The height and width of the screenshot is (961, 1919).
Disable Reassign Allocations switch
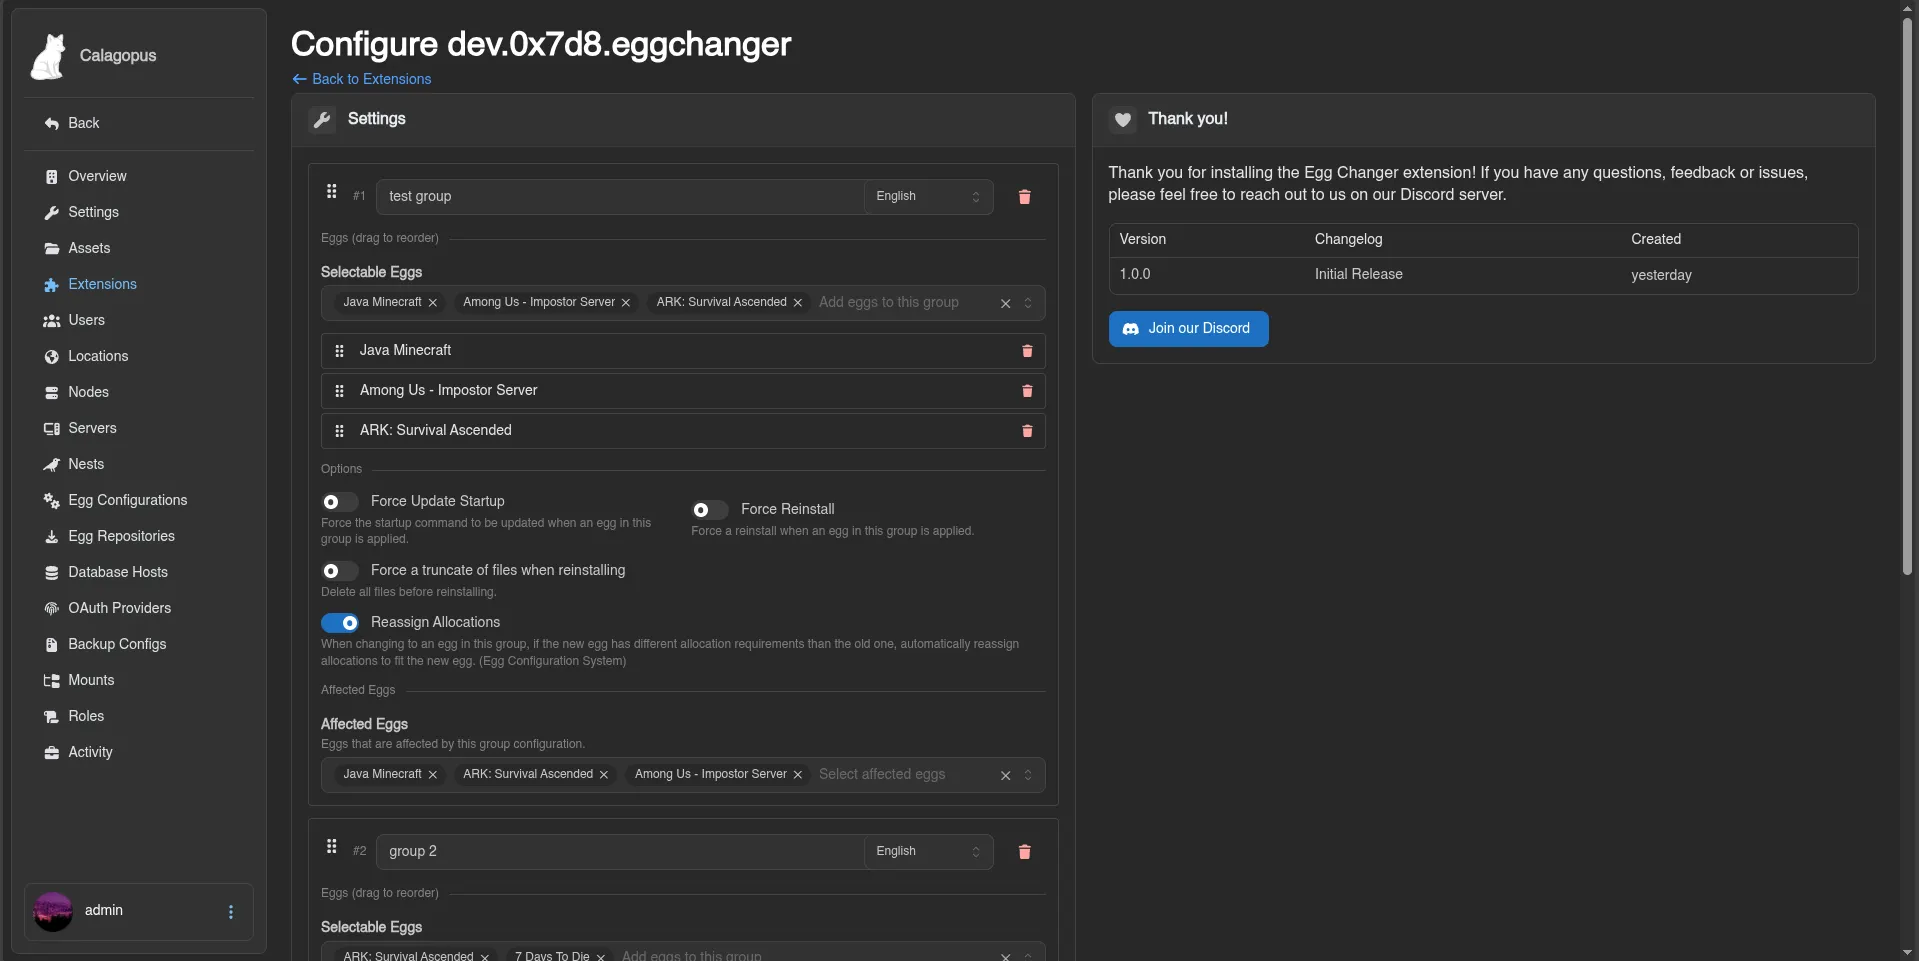[x=340, y=623]
